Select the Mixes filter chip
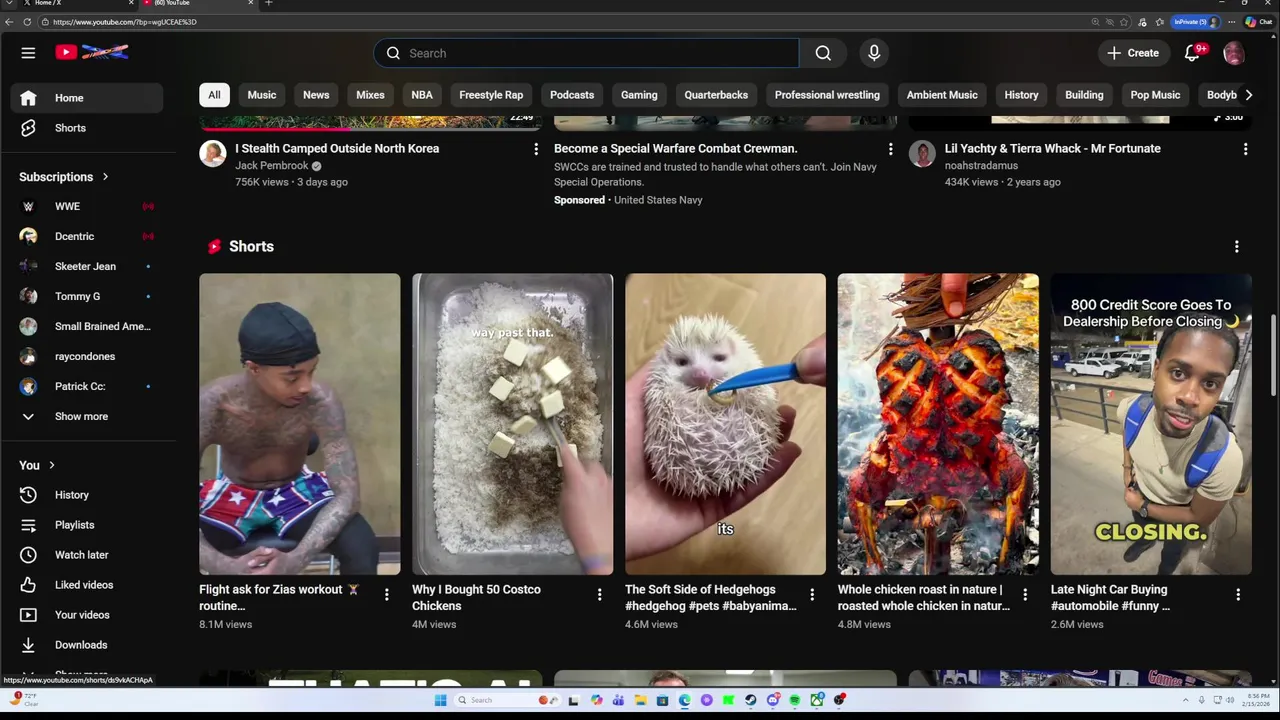 [370, 95]
